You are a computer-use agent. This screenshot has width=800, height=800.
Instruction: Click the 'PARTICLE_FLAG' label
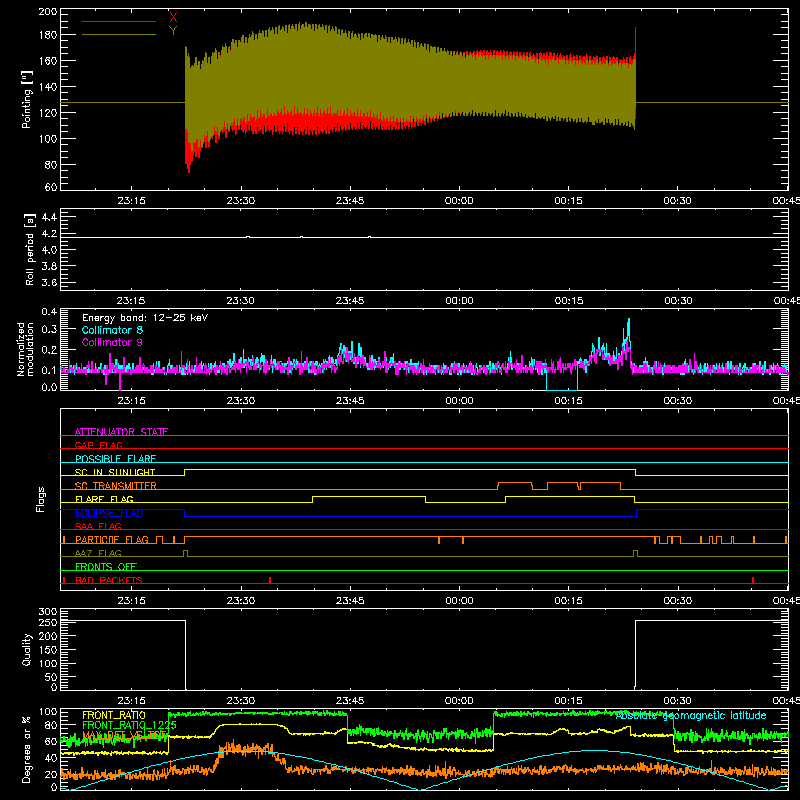(112, 540)
